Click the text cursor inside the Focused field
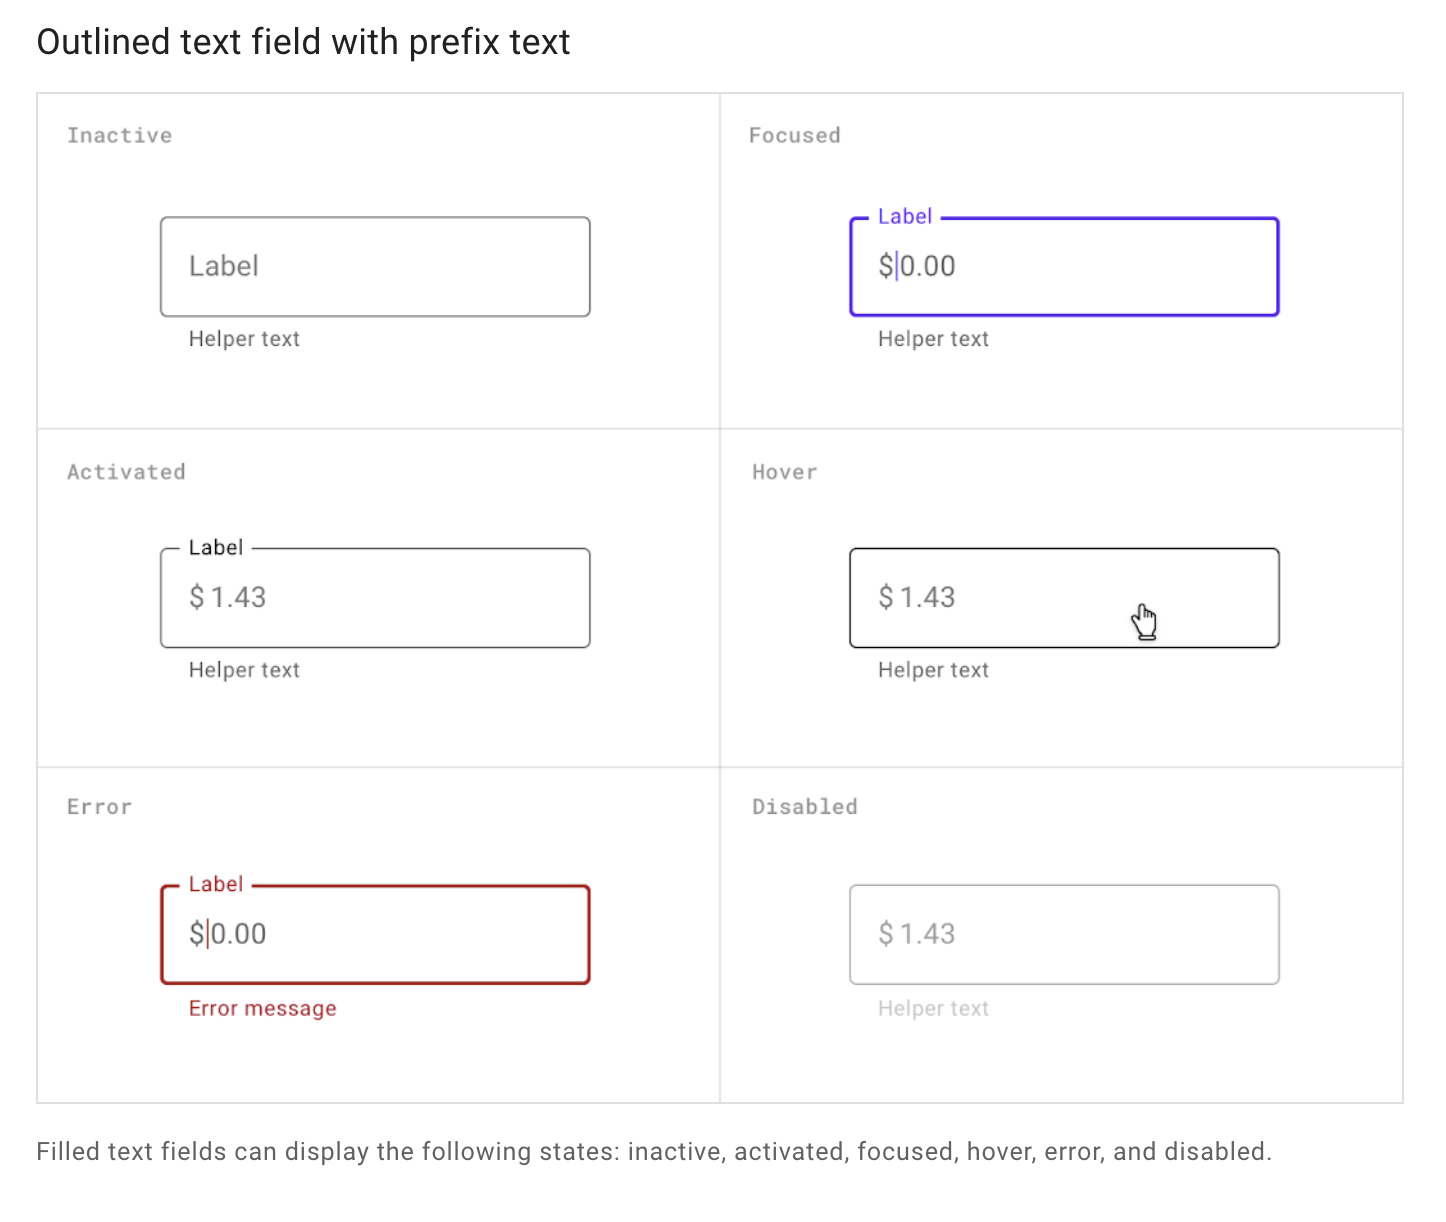1446x1222 pixels. point(899,266)
